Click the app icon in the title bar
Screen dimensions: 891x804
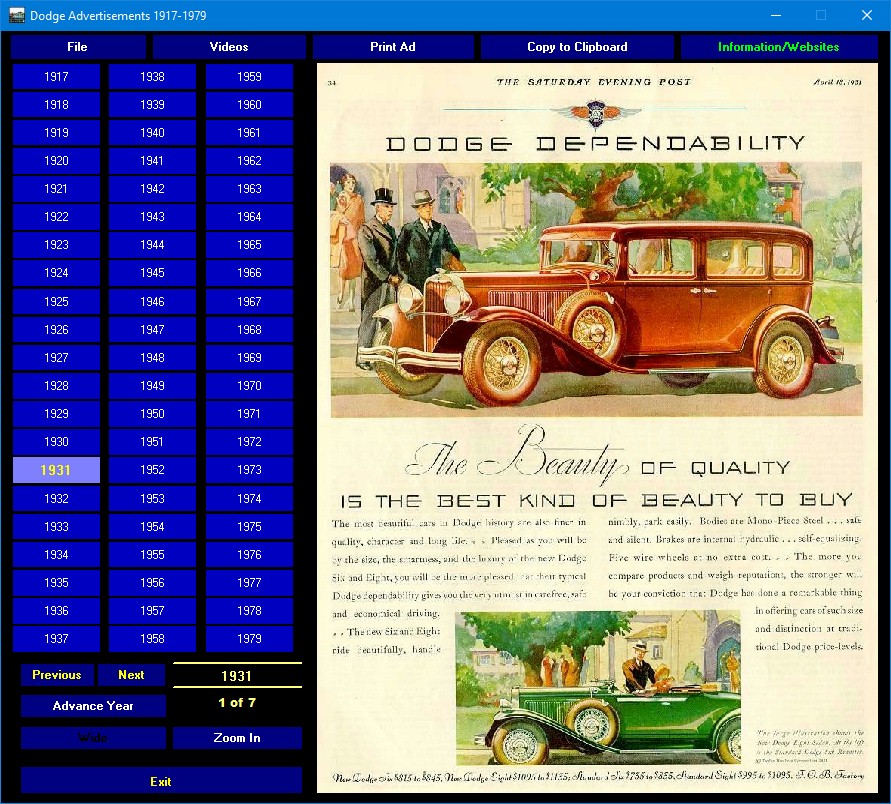coord(17,15)
